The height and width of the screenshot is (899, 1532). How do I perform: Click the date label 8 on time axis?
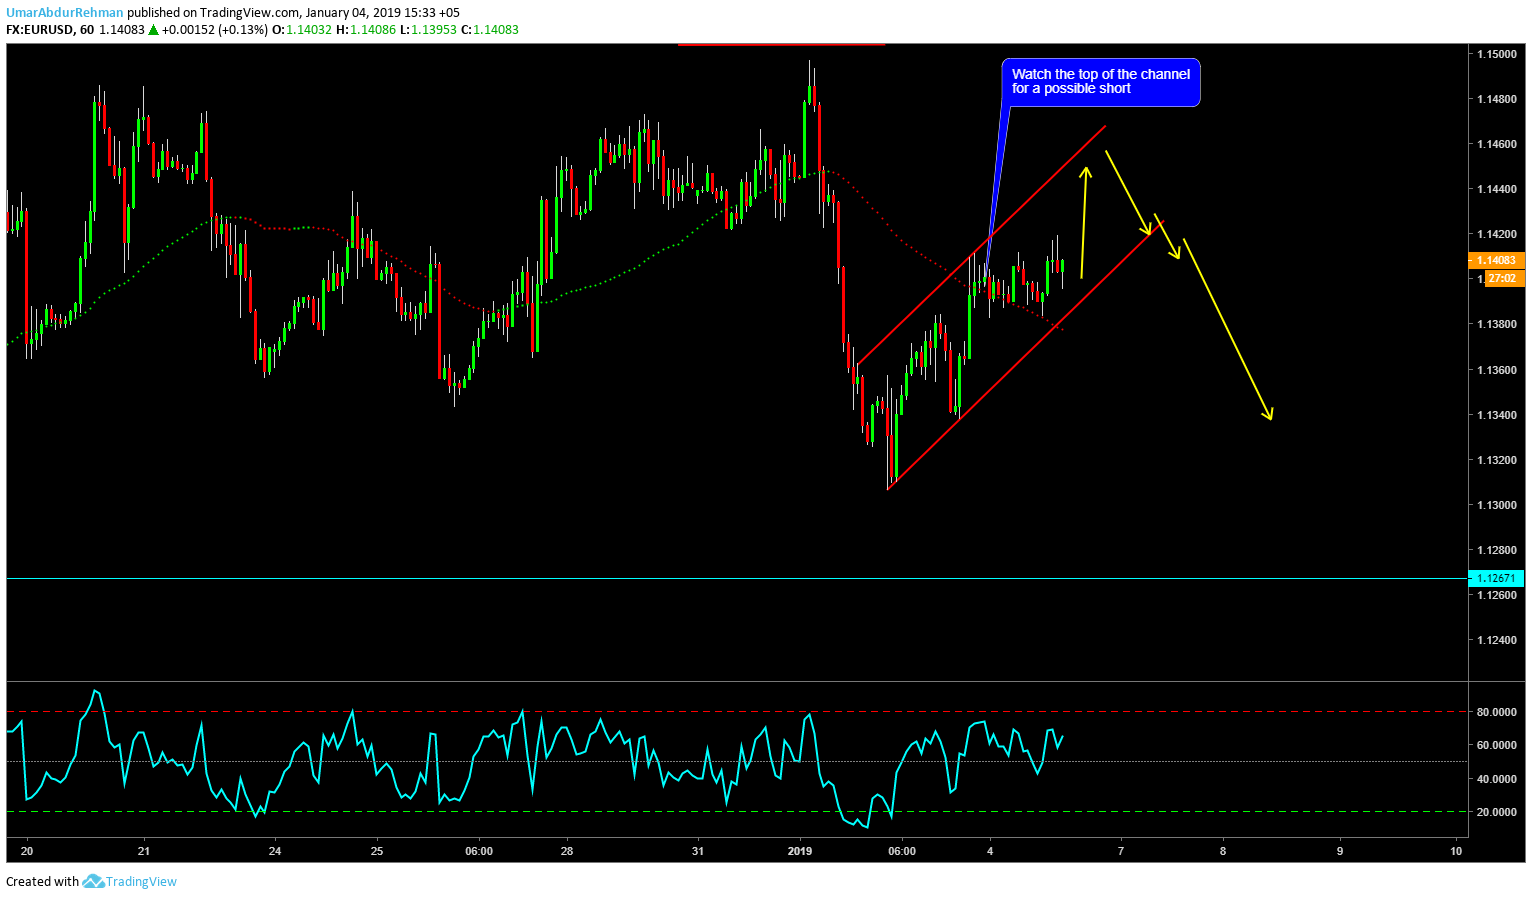click(1223, 851)
